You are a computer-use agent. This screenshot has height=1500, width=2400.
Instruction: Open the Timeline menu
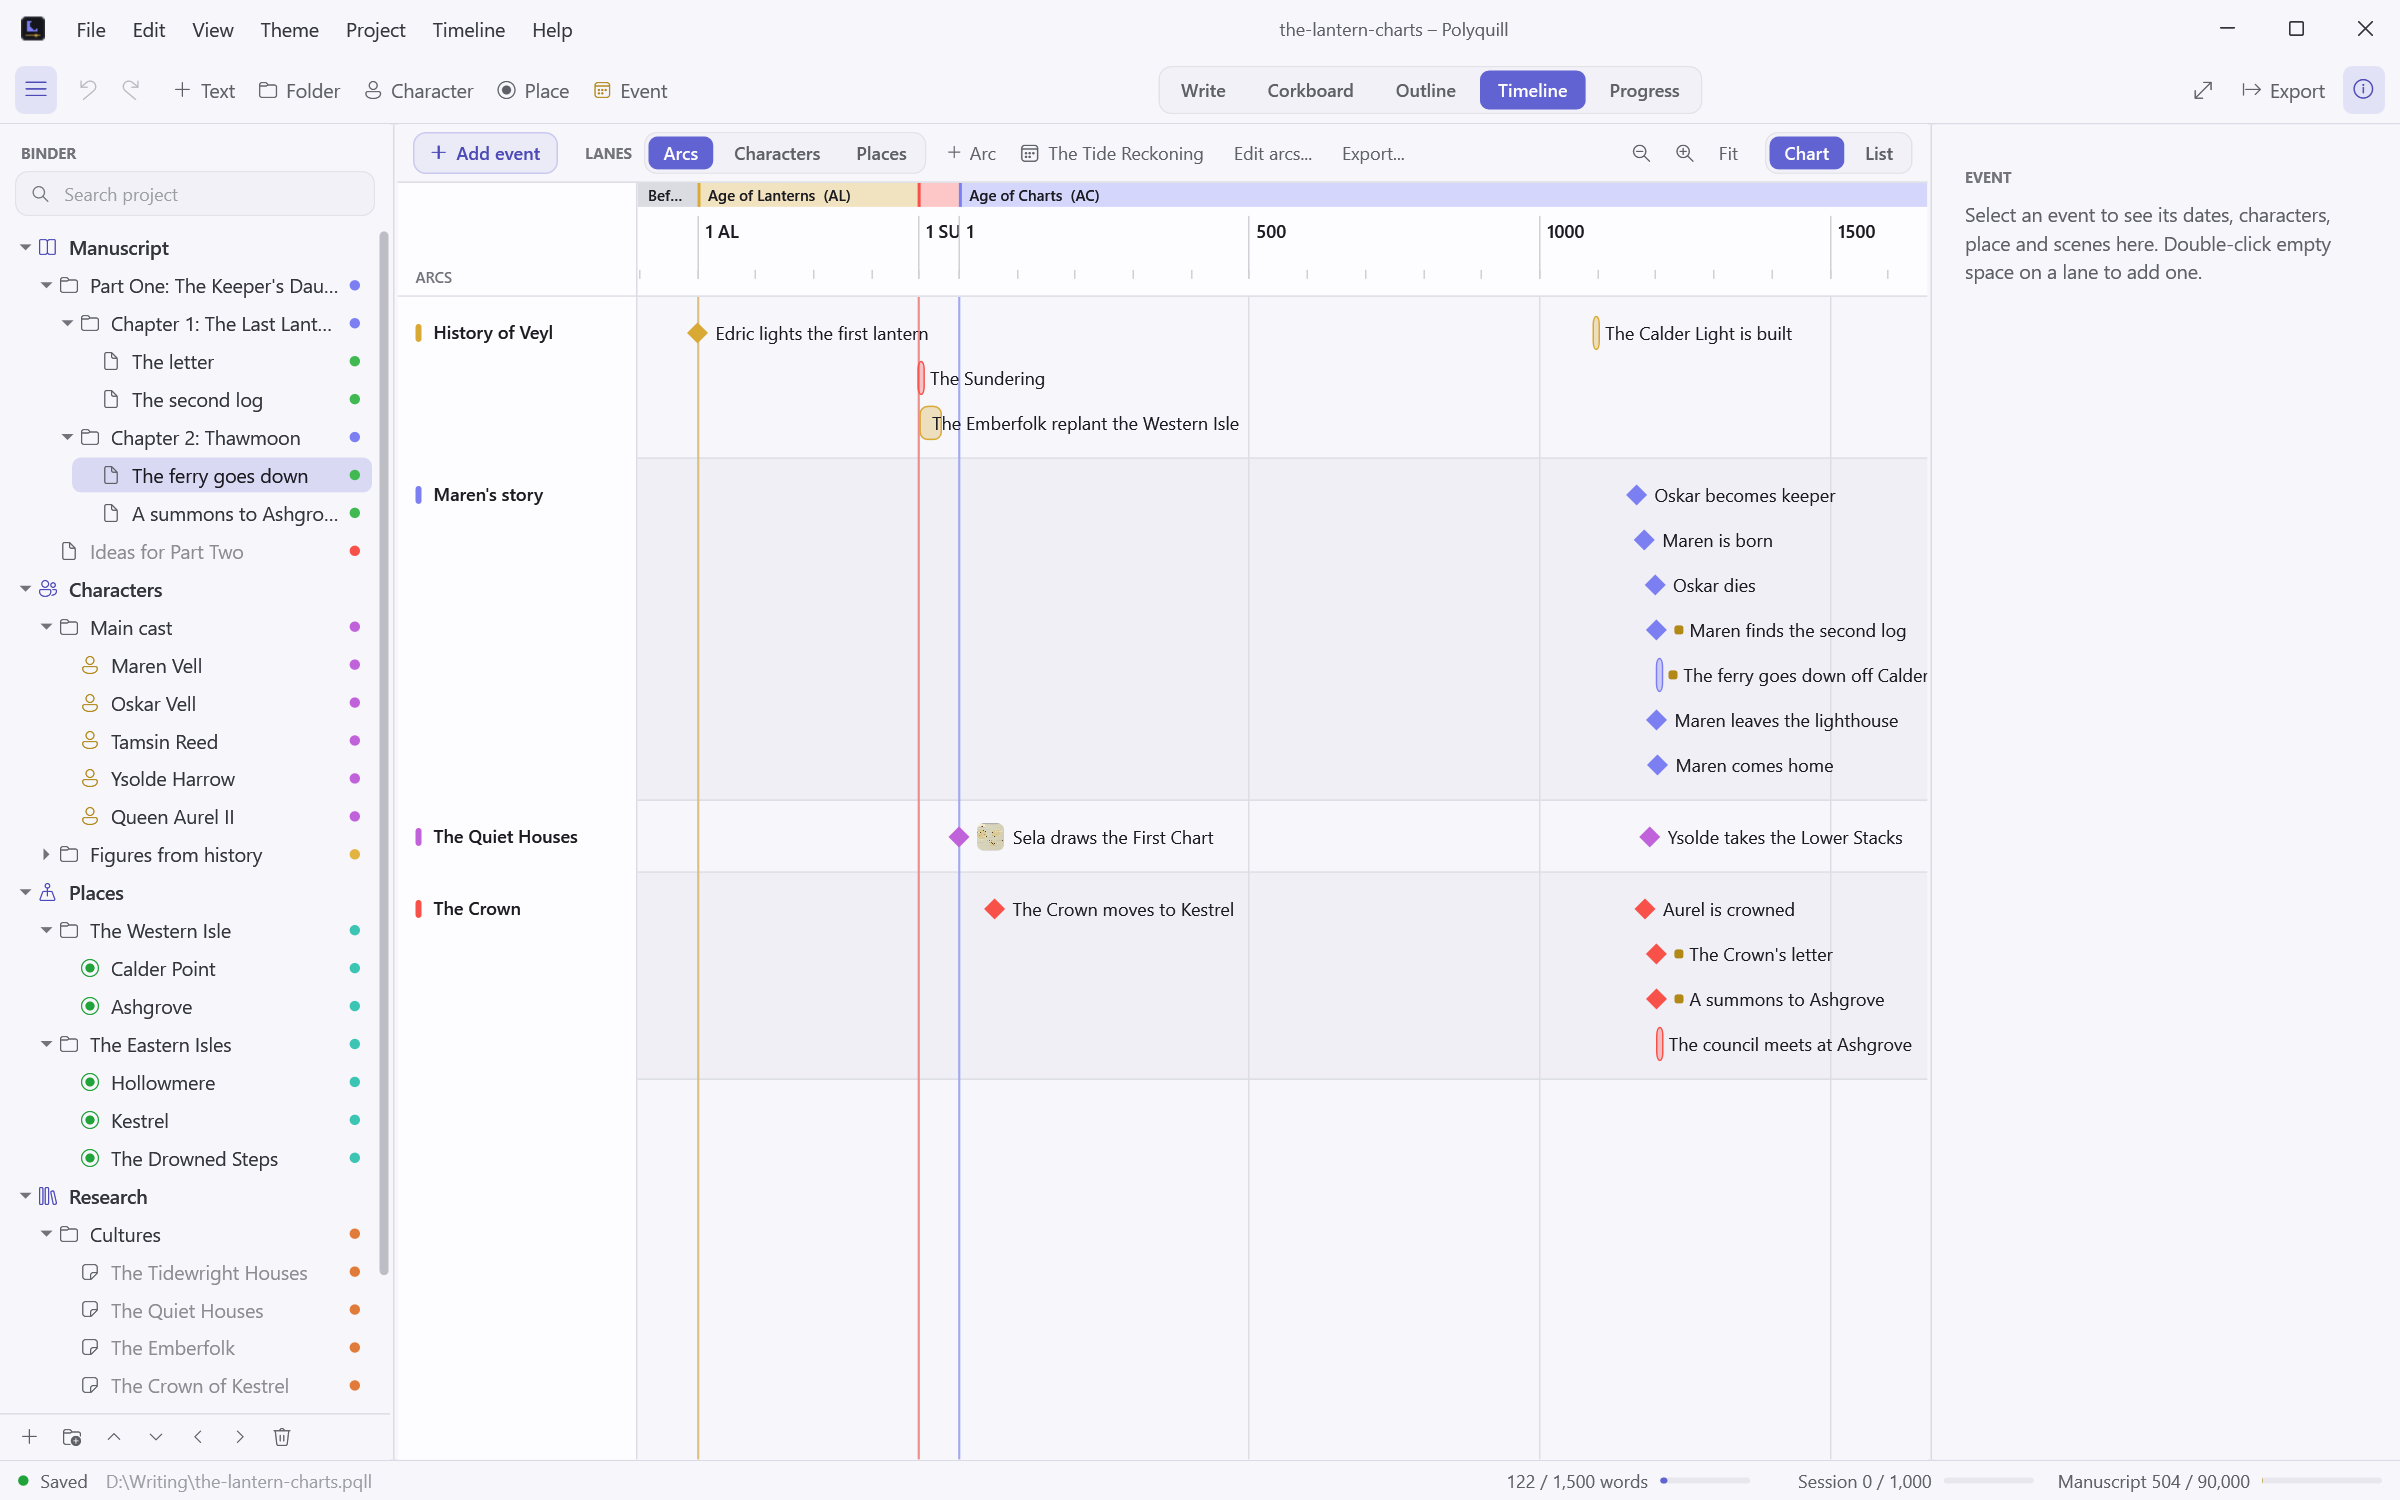468,30
